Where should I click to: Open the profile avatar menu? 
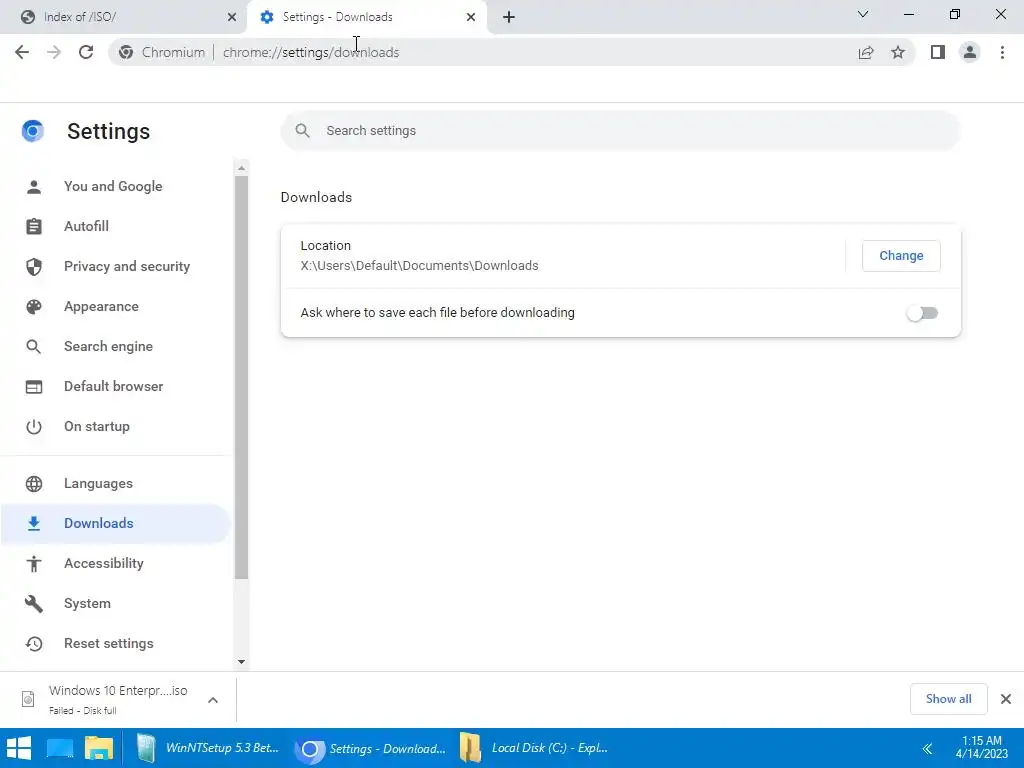[x=970, y=52]
